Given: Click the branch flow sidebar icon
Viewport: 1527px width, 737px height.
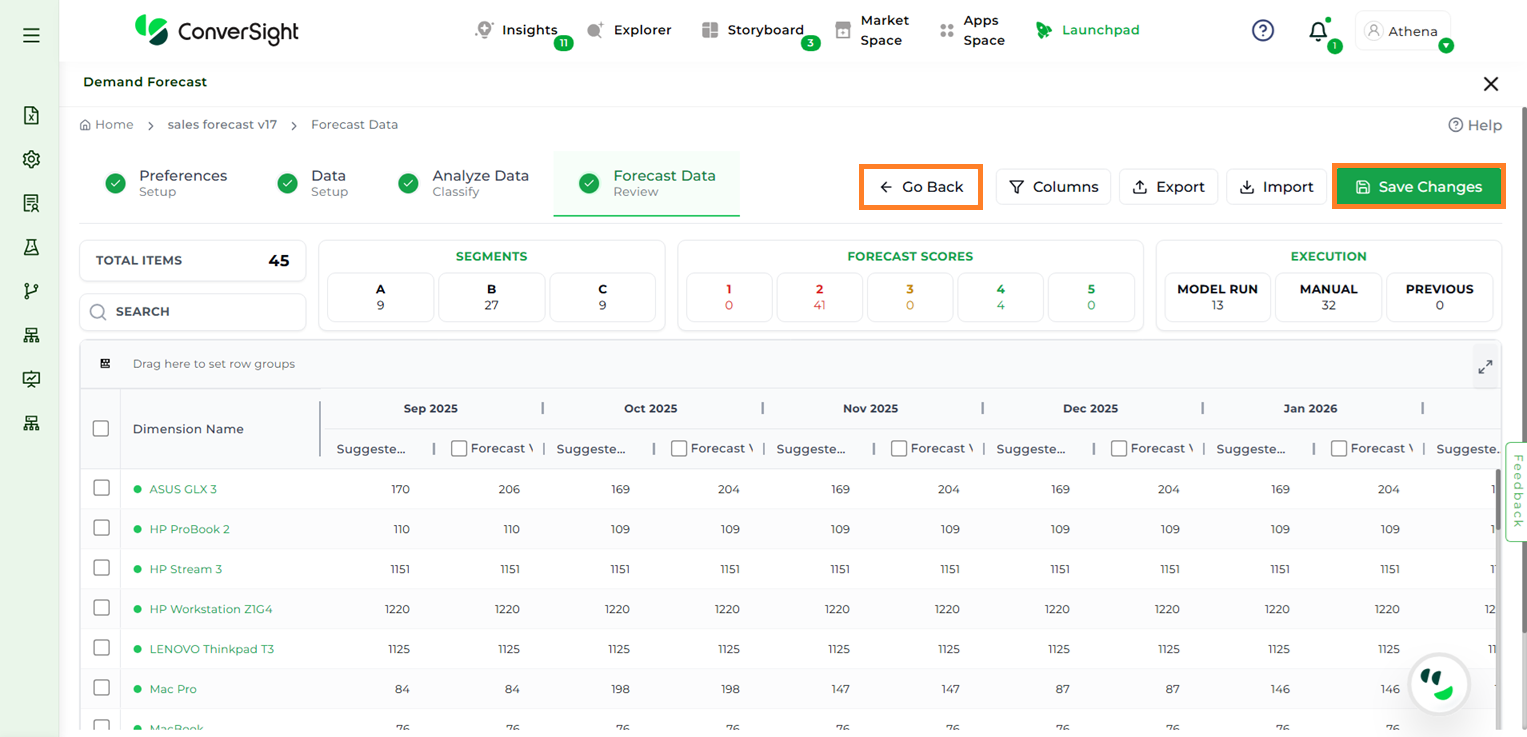Looking at the screenshot, I should pyautogui.click(x=31, y=291).
